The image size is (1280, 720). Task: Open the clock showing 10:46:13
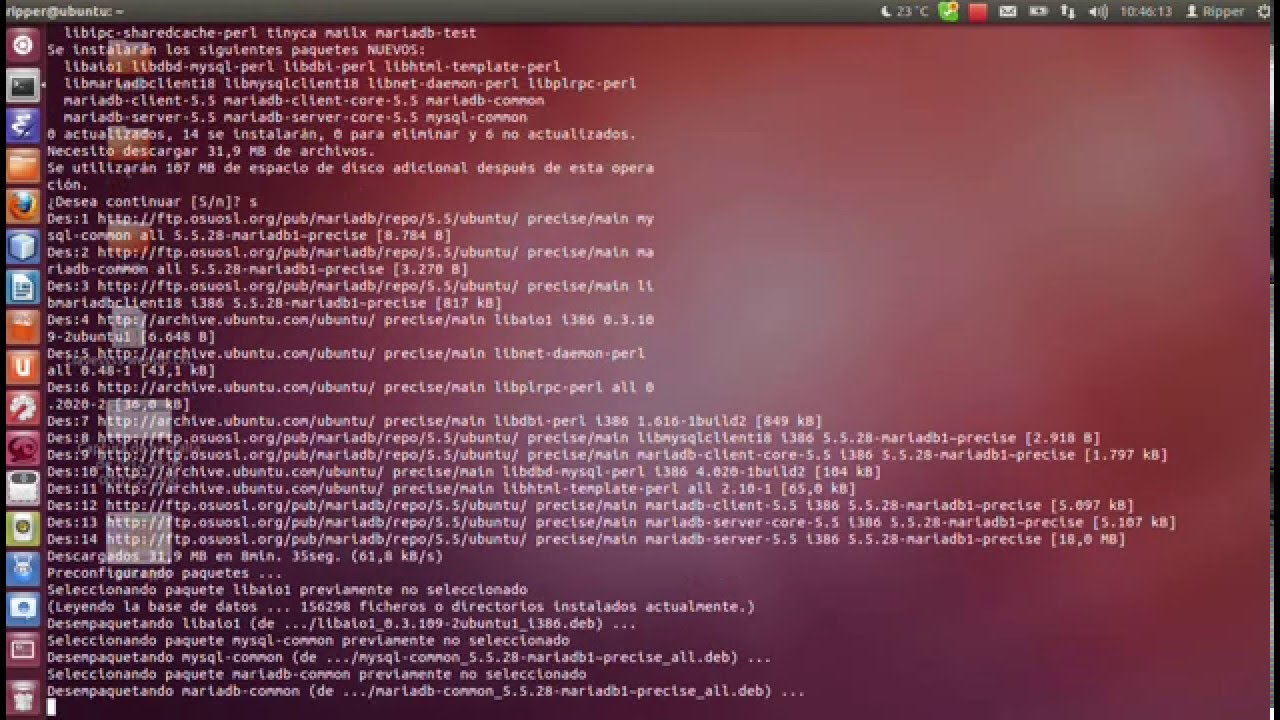[x=1146, y=11]
